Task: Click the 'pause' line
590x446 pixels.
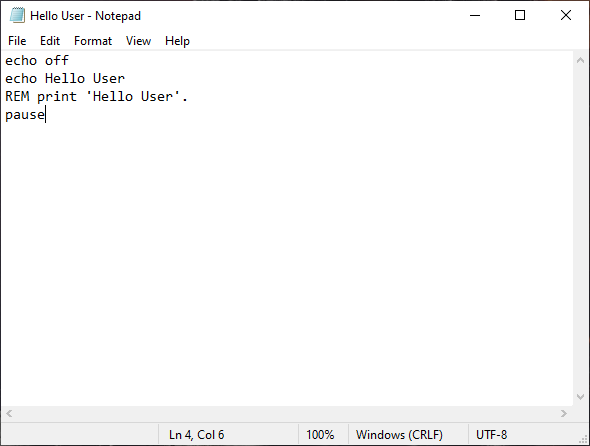Action: [25, 115]
